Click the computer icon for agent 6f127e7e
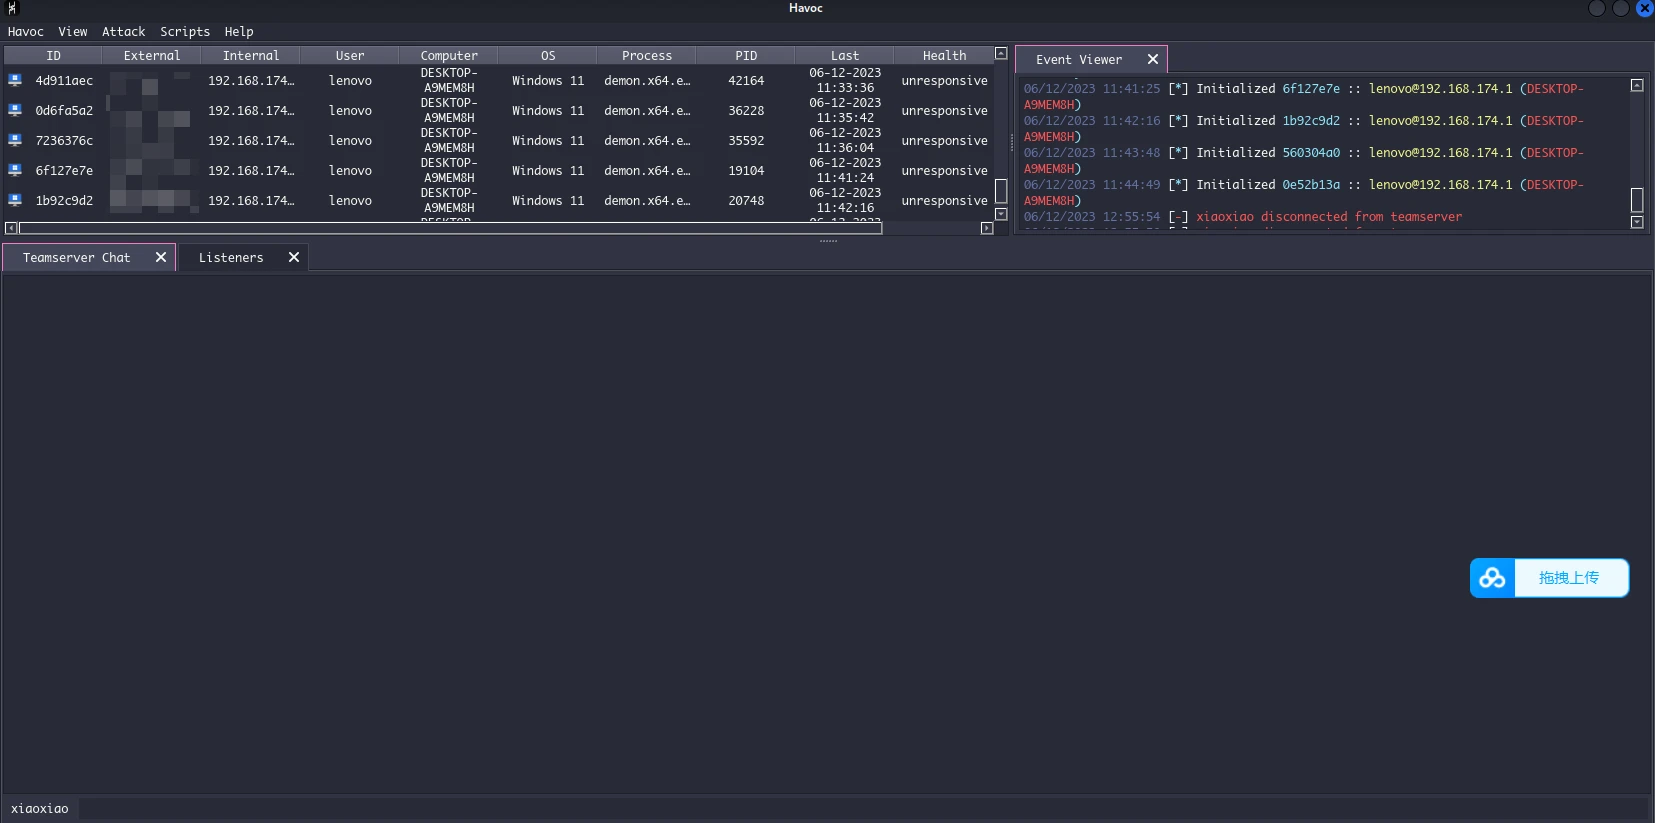This screenshot has width=1655, height=823. [15, 170]
